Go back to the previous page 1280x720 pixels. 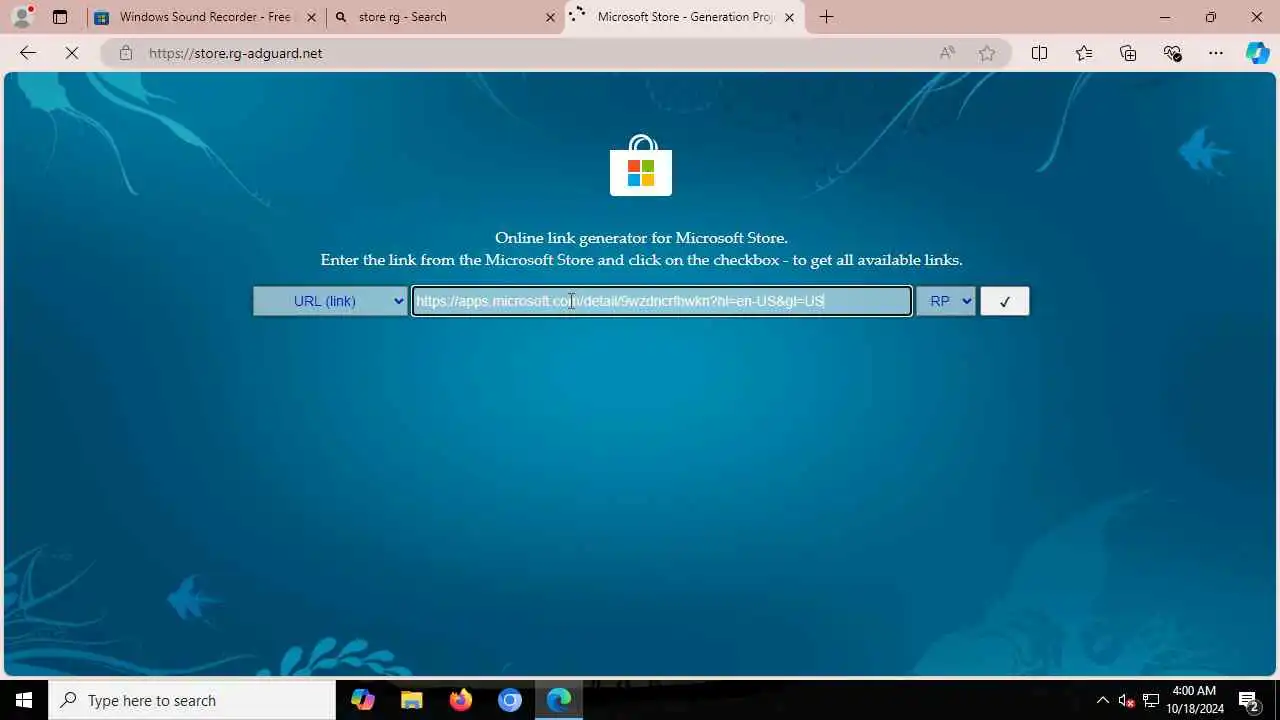pos(28,53)
